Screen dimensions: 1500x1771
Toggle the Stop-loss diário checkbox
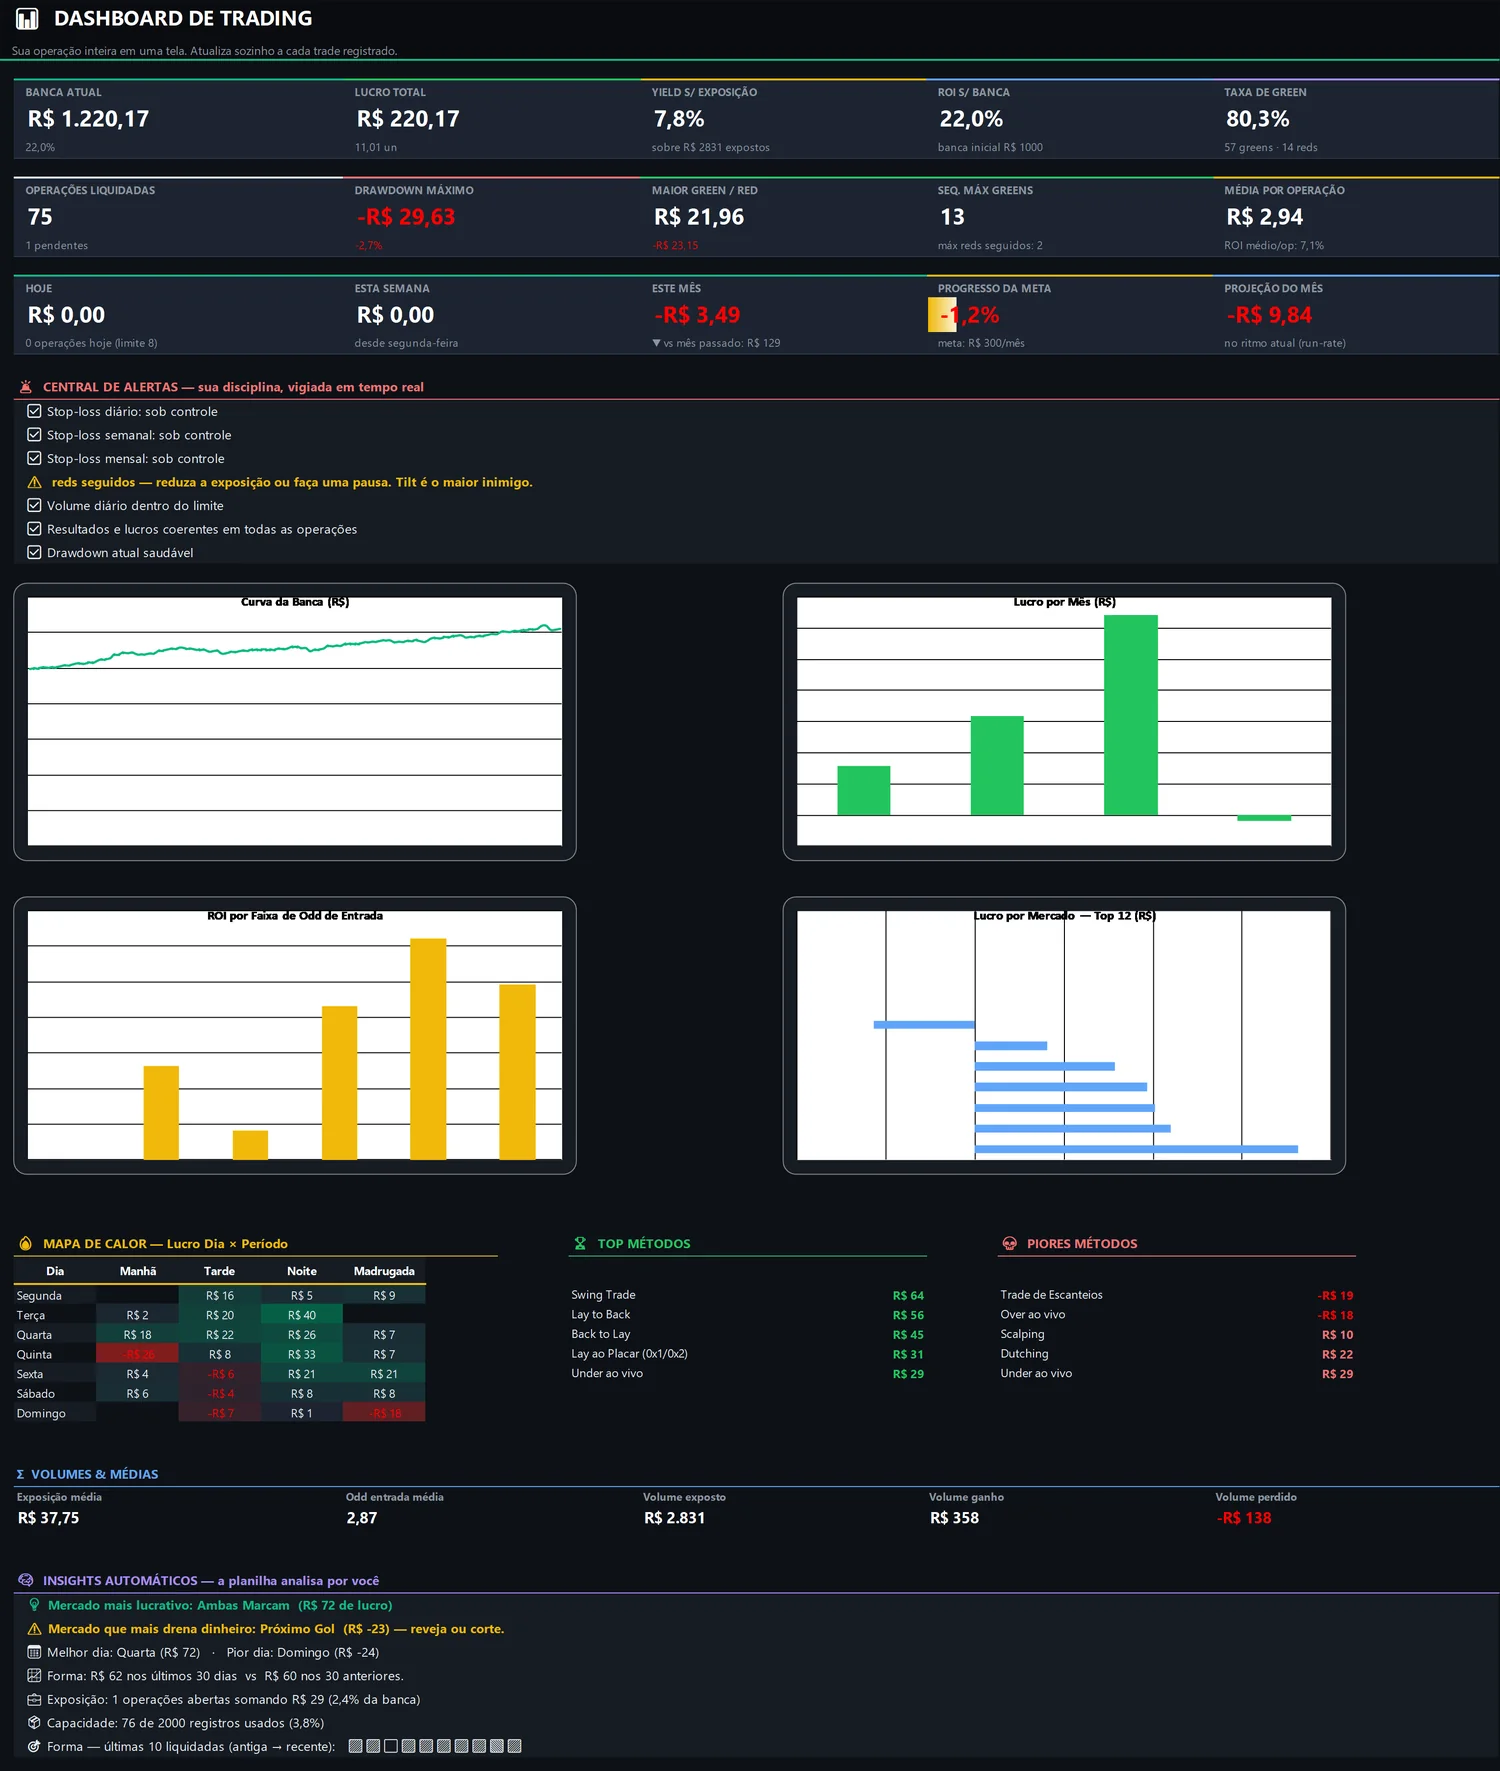pyautogui.click(x=34, y=411)
